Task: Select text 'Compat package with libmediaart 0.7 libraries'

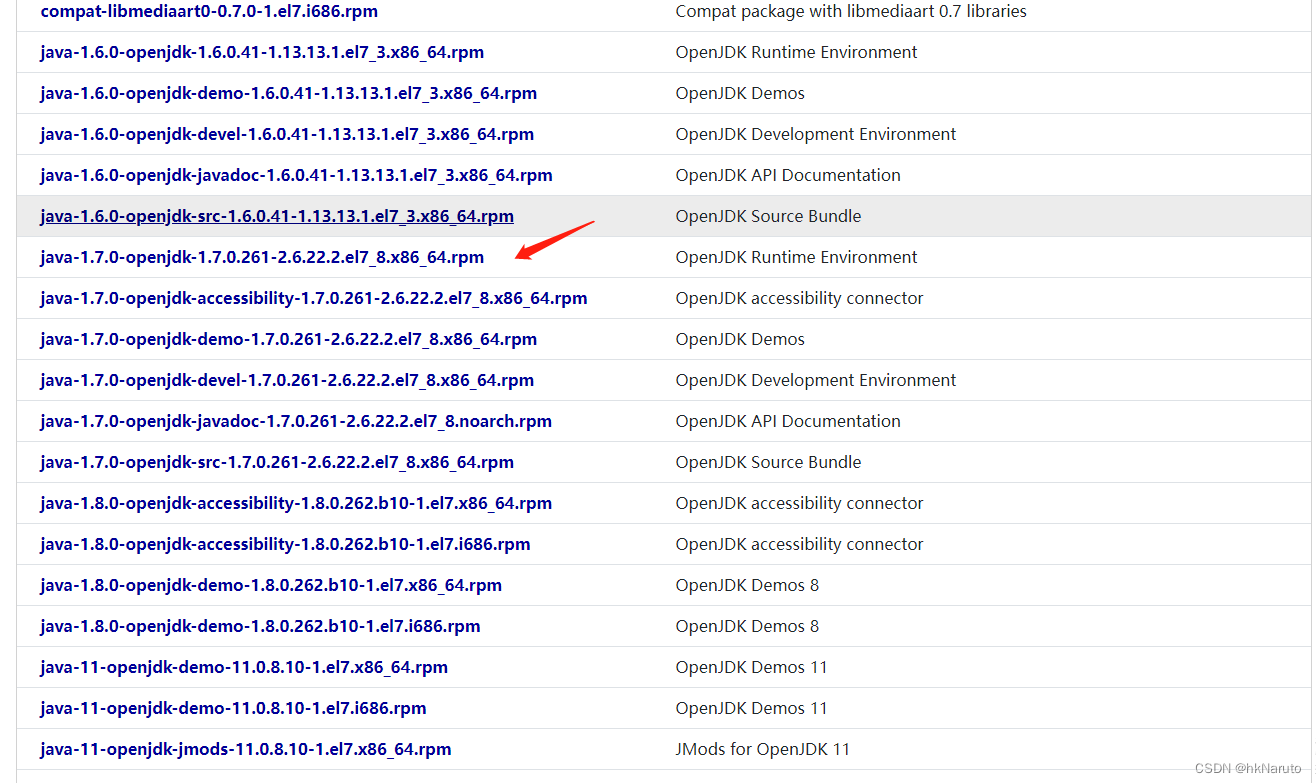Action: [x=851, y=11]
